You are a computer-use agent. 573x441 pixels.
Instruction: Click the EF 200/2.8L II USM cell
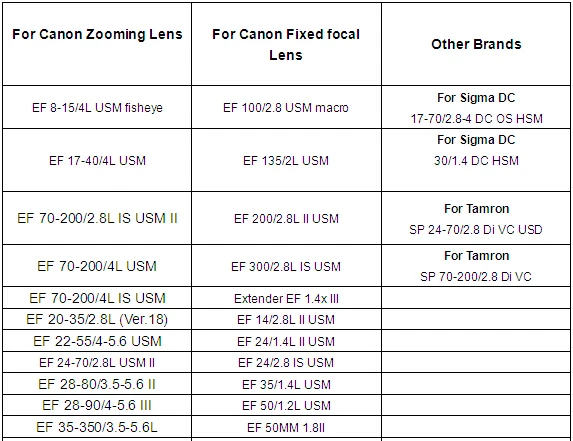click(x=286, y=219)
